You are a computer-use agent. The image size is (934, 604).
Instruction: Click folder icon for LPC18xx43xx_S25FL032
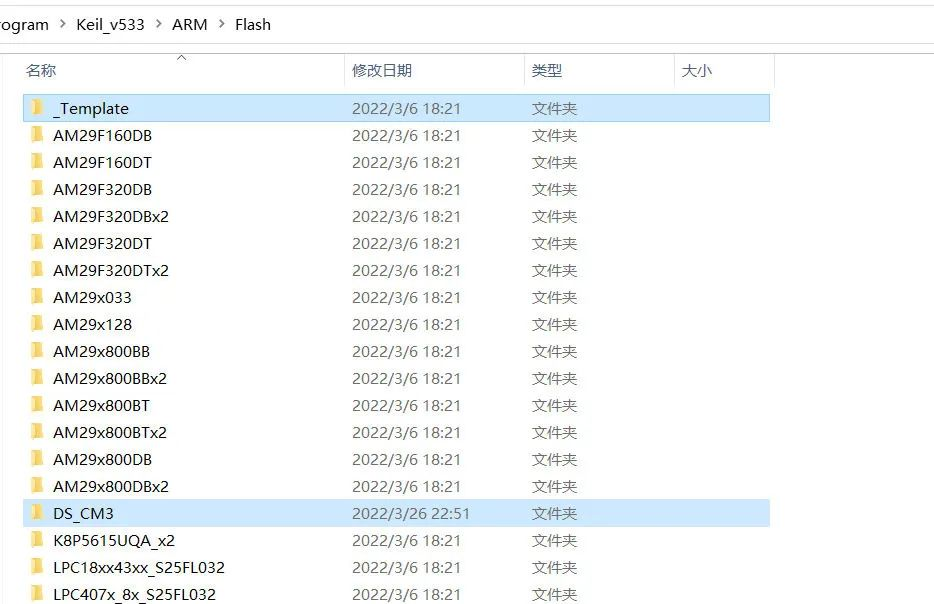click(x=38, y=567)
